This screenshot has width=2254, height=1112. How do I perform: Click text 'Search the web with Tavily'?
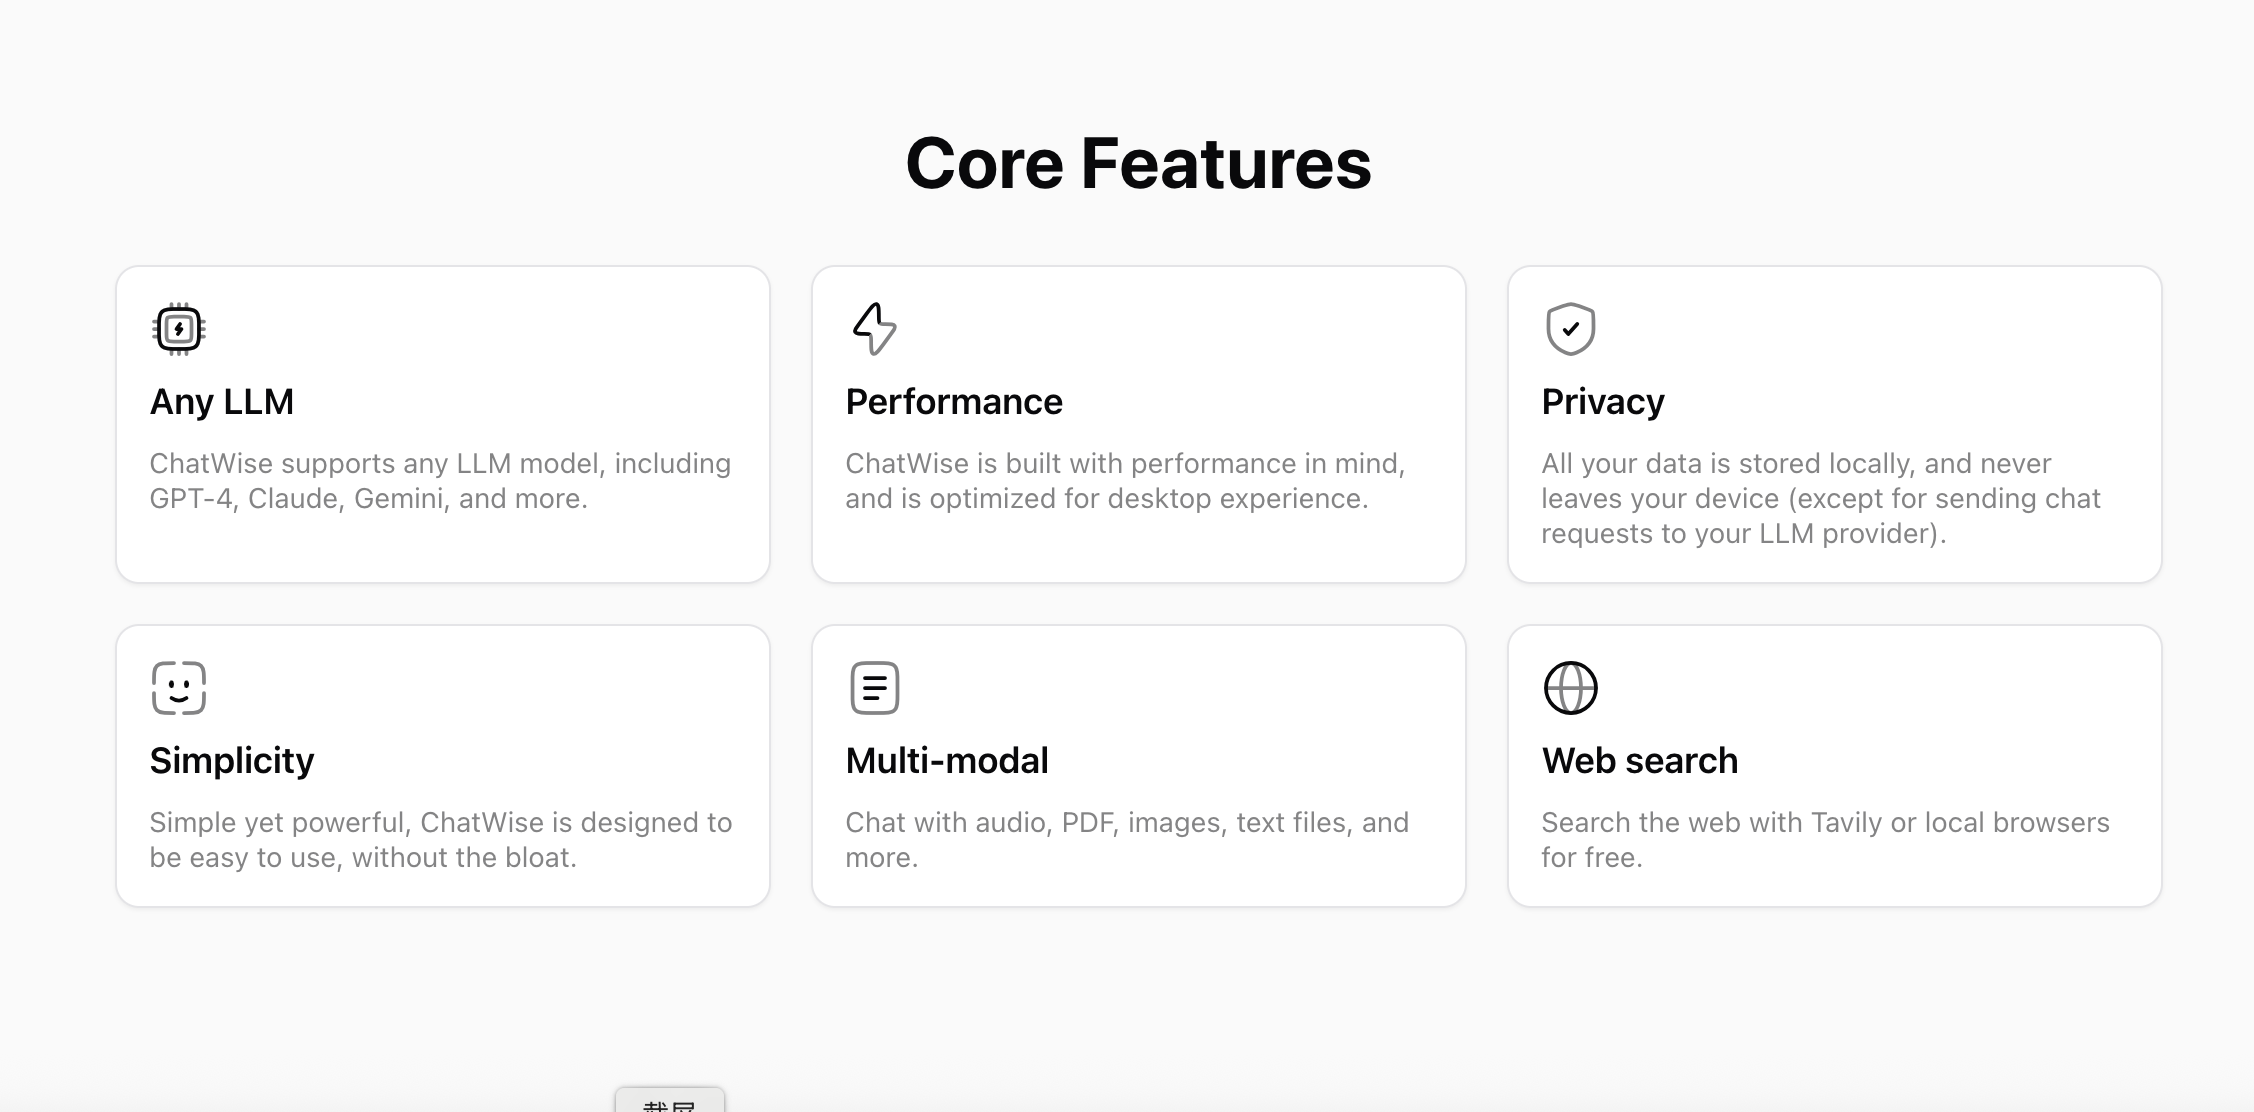1712,823
